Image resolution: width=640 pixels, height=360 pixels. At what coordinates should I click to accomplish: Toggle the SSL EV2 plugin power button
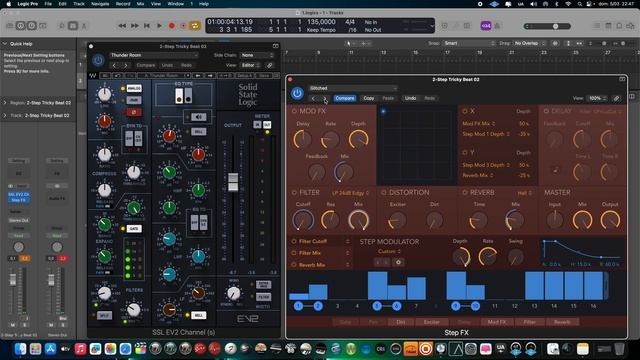click(x=98, y=60)
